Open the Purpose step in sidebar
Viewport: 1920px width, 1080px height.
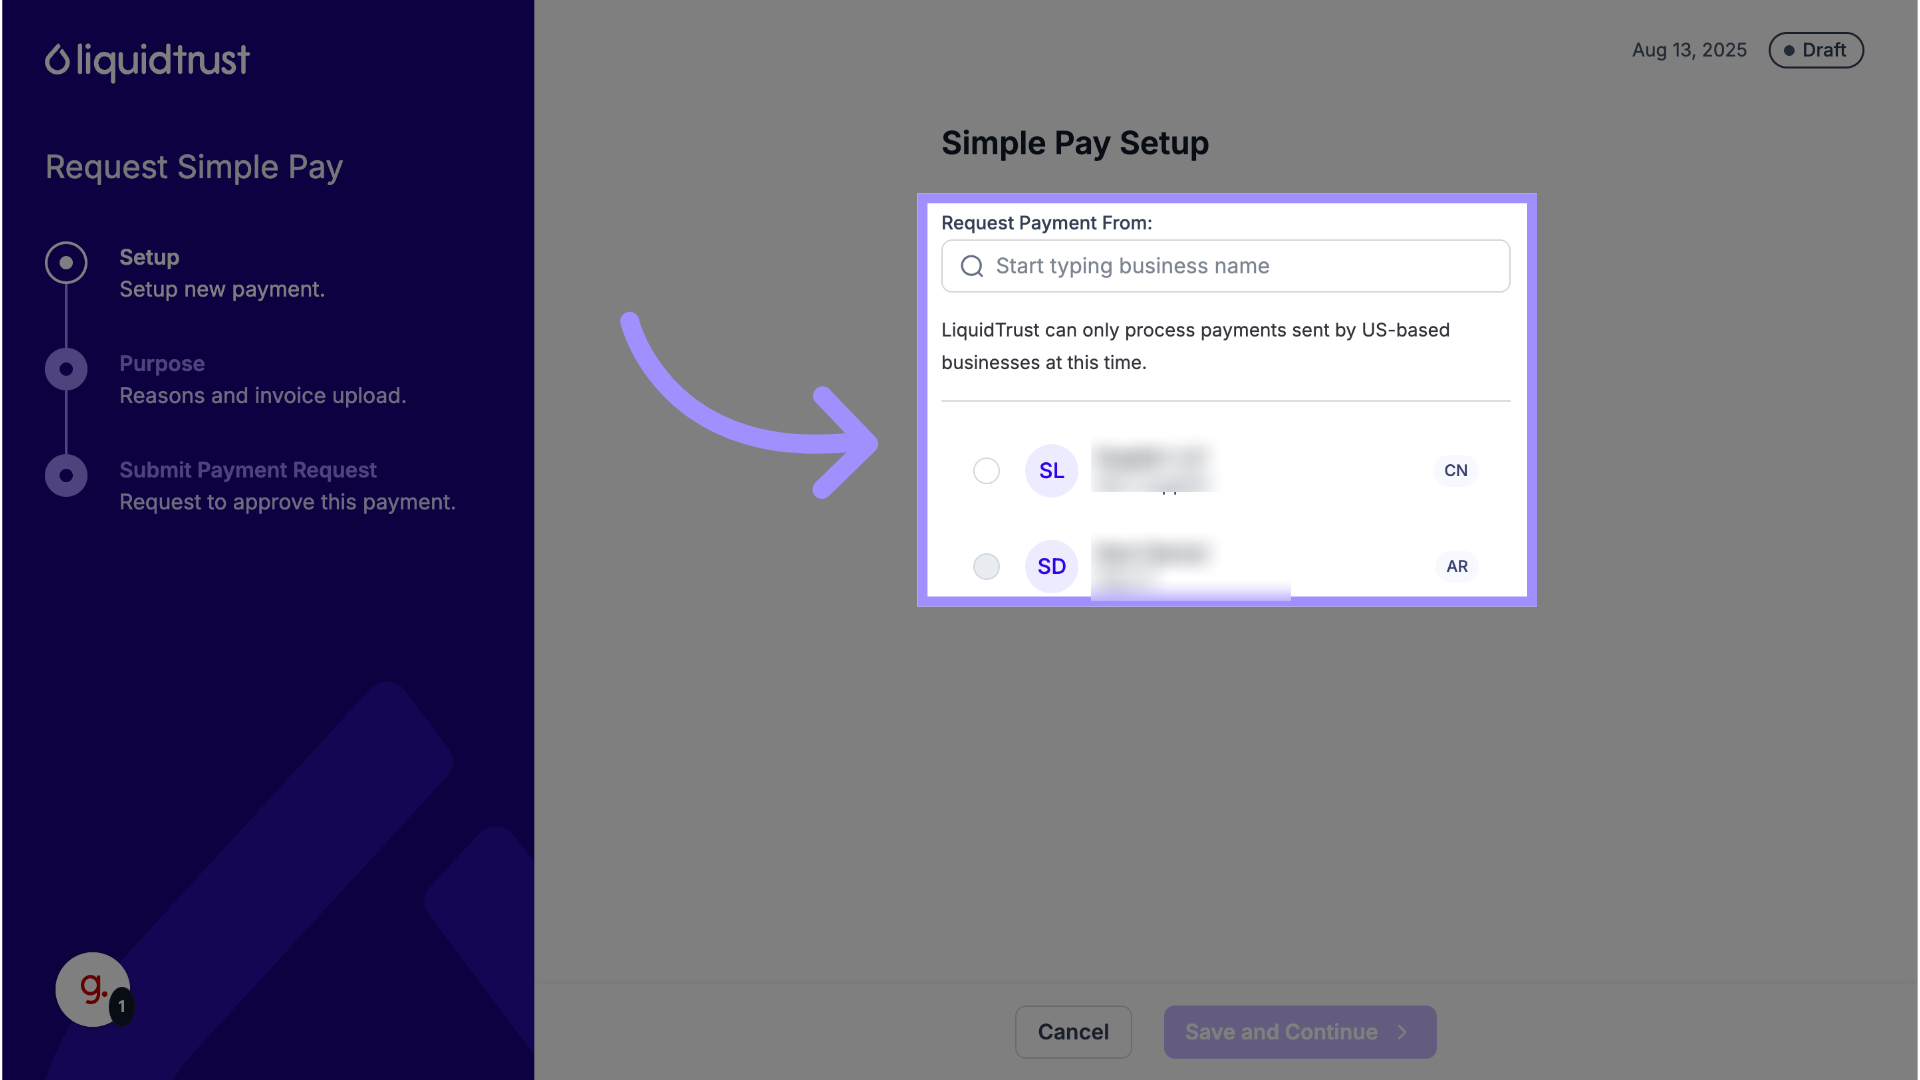(162, 364)
